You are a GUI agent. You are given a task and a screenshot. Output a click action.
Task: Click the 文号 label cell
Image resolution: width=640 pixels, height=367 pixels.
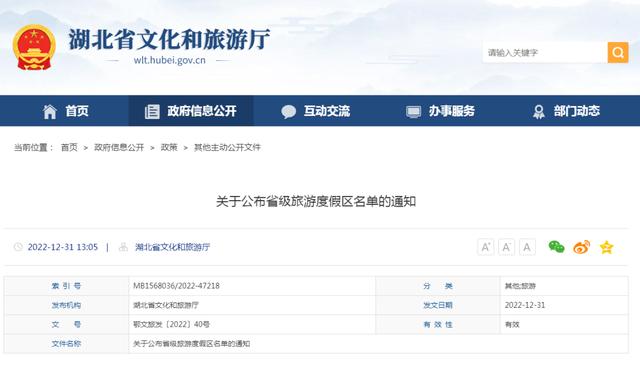click(66, 325)
